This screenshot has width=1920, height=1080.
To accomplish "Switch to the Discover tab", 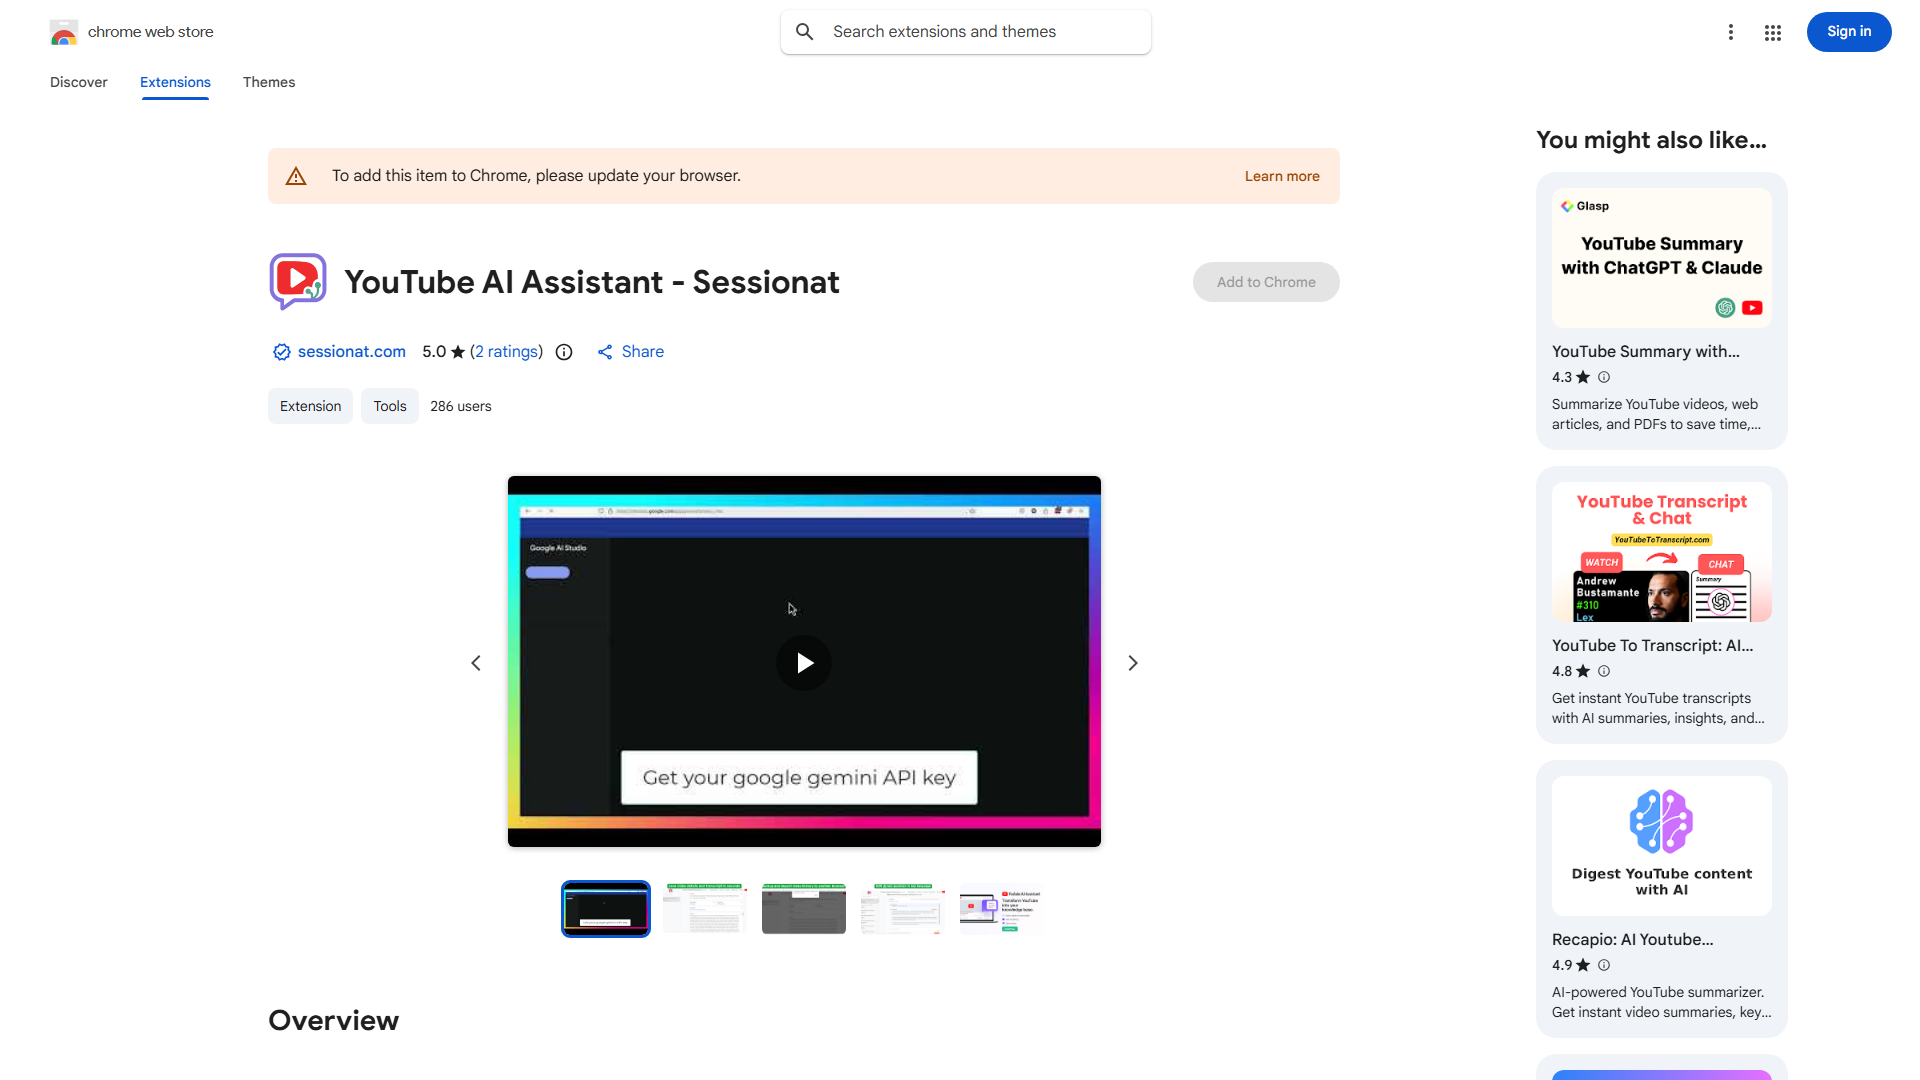I will (79, 82).
